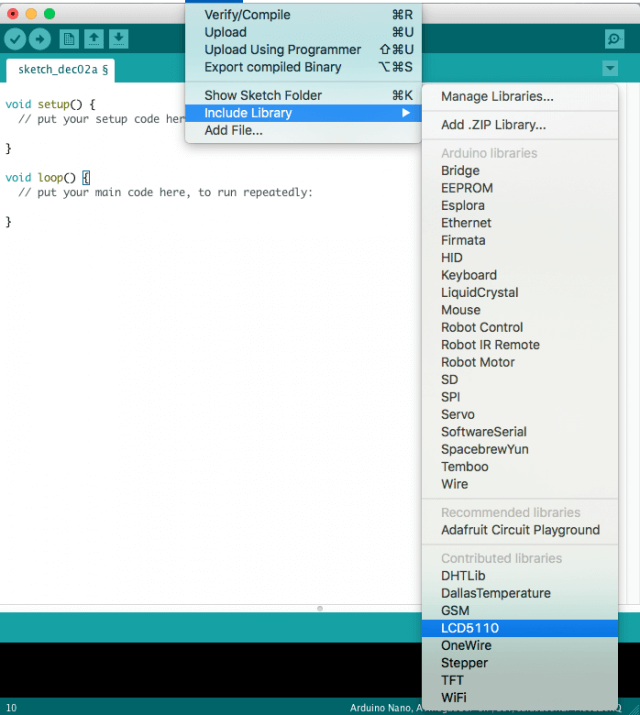Screen dimensions: 640x715
Task: Include the Keyboard library
Action: tap(520, 275)
